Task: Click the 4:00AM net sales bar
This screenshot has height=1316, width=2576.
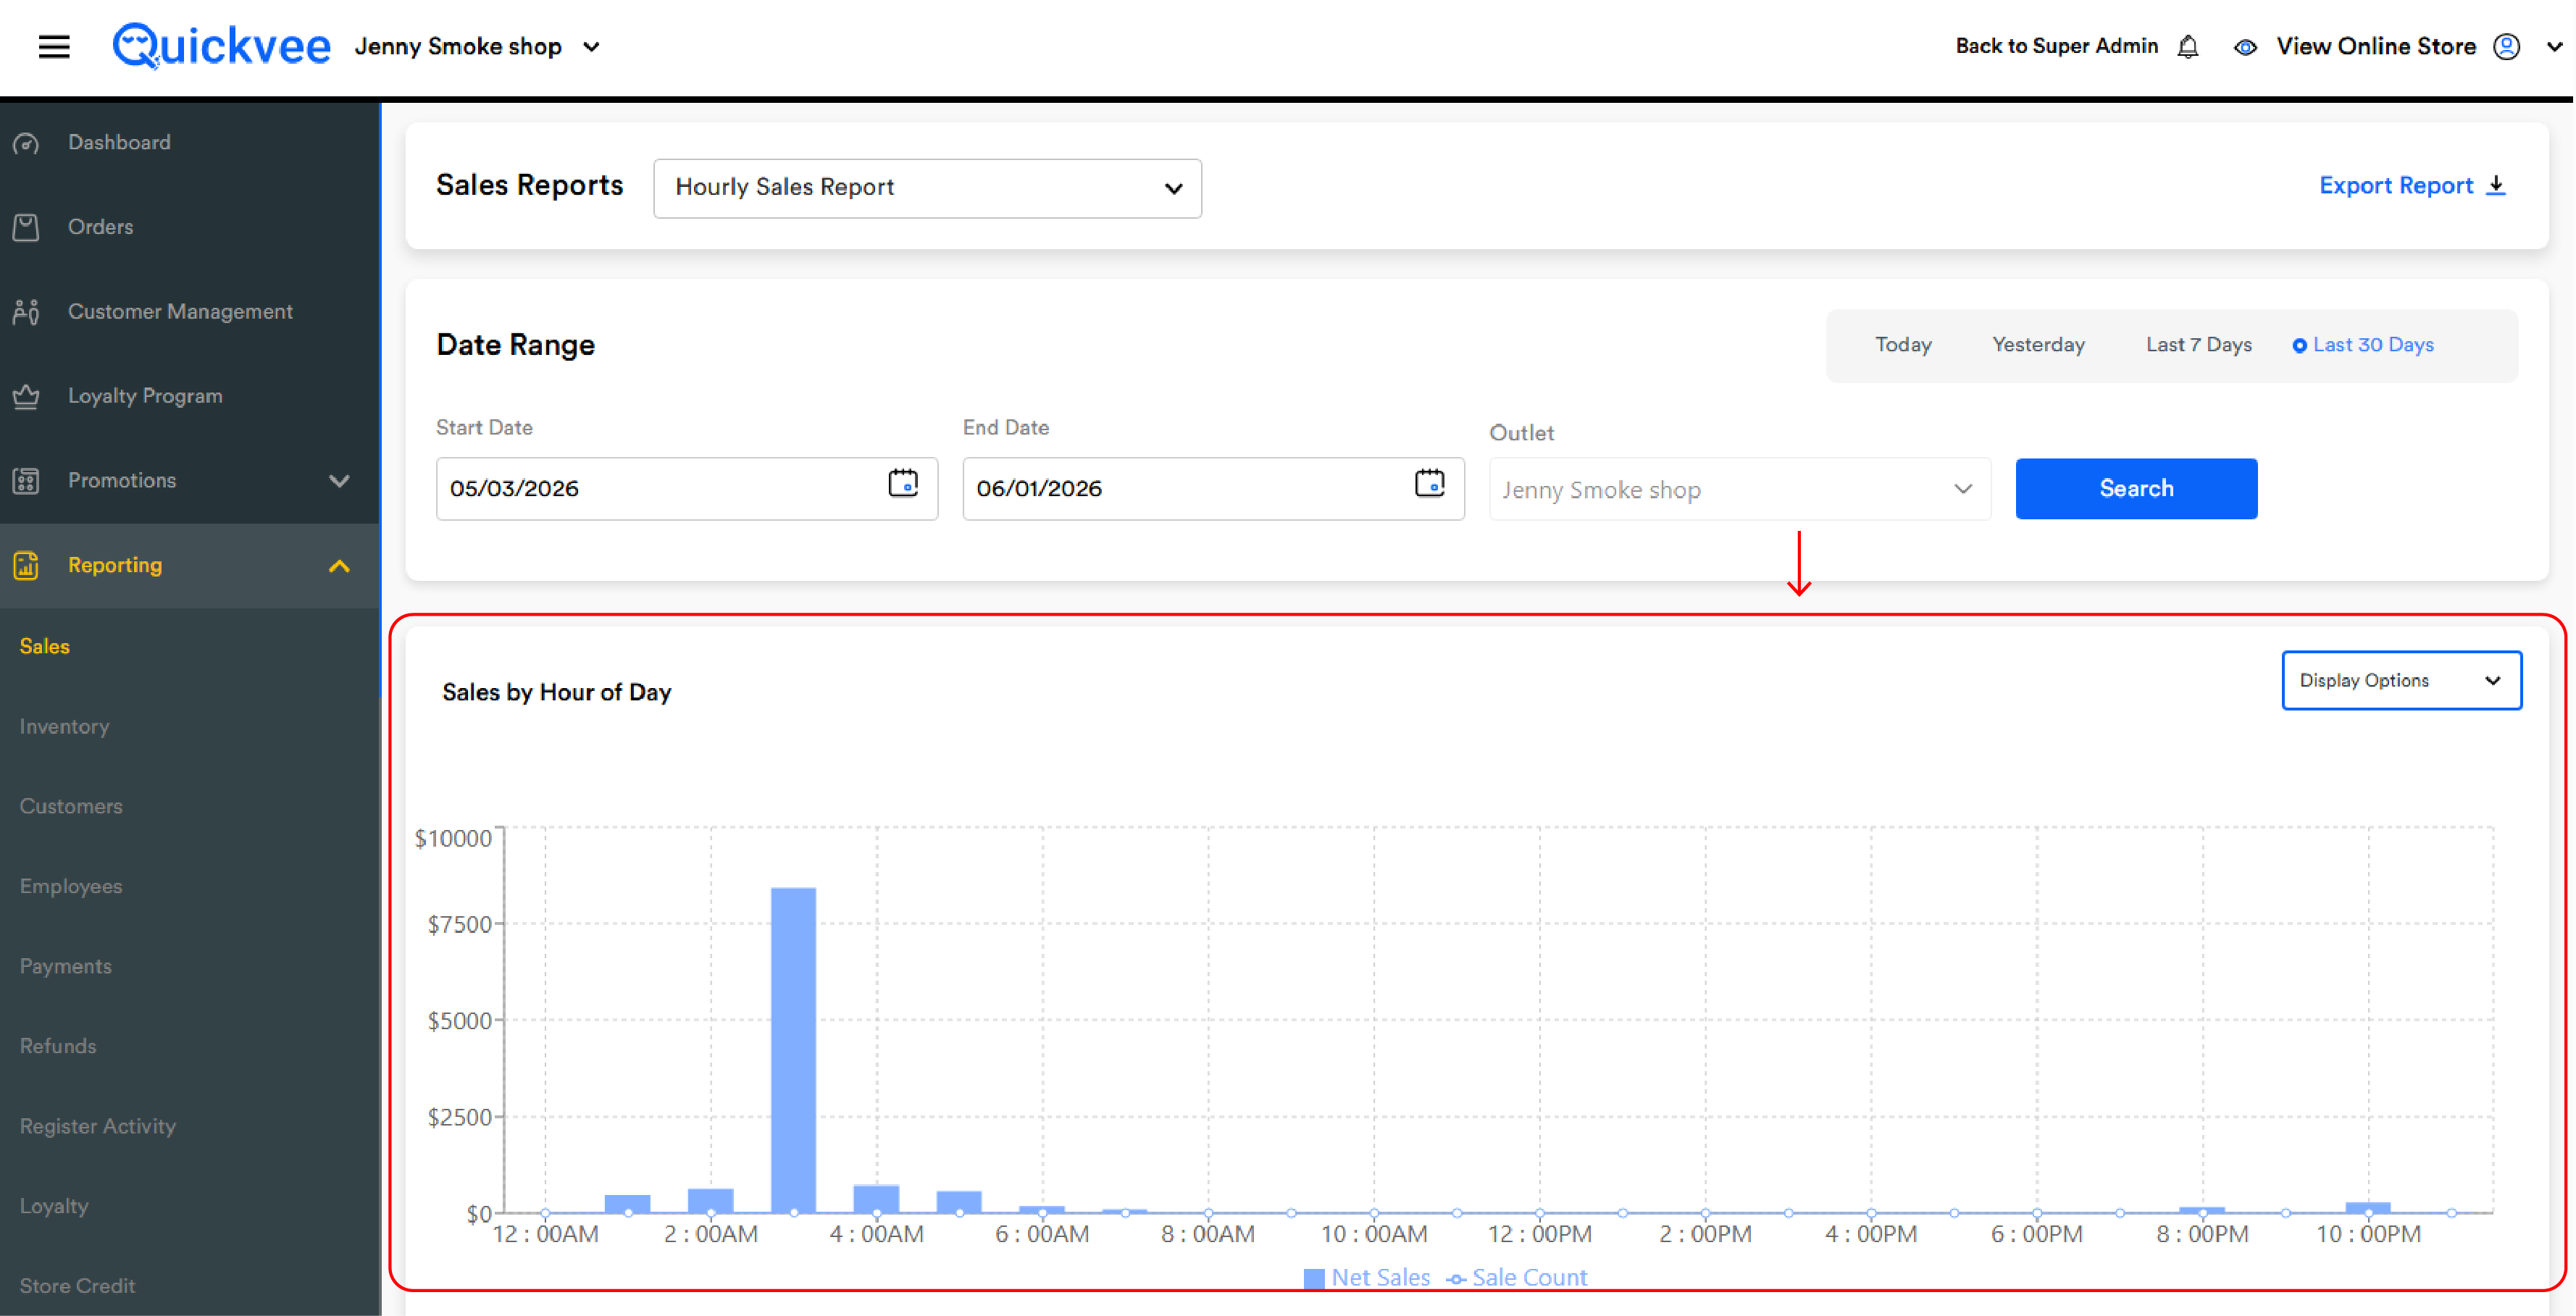Action: tap(876, 1198)
